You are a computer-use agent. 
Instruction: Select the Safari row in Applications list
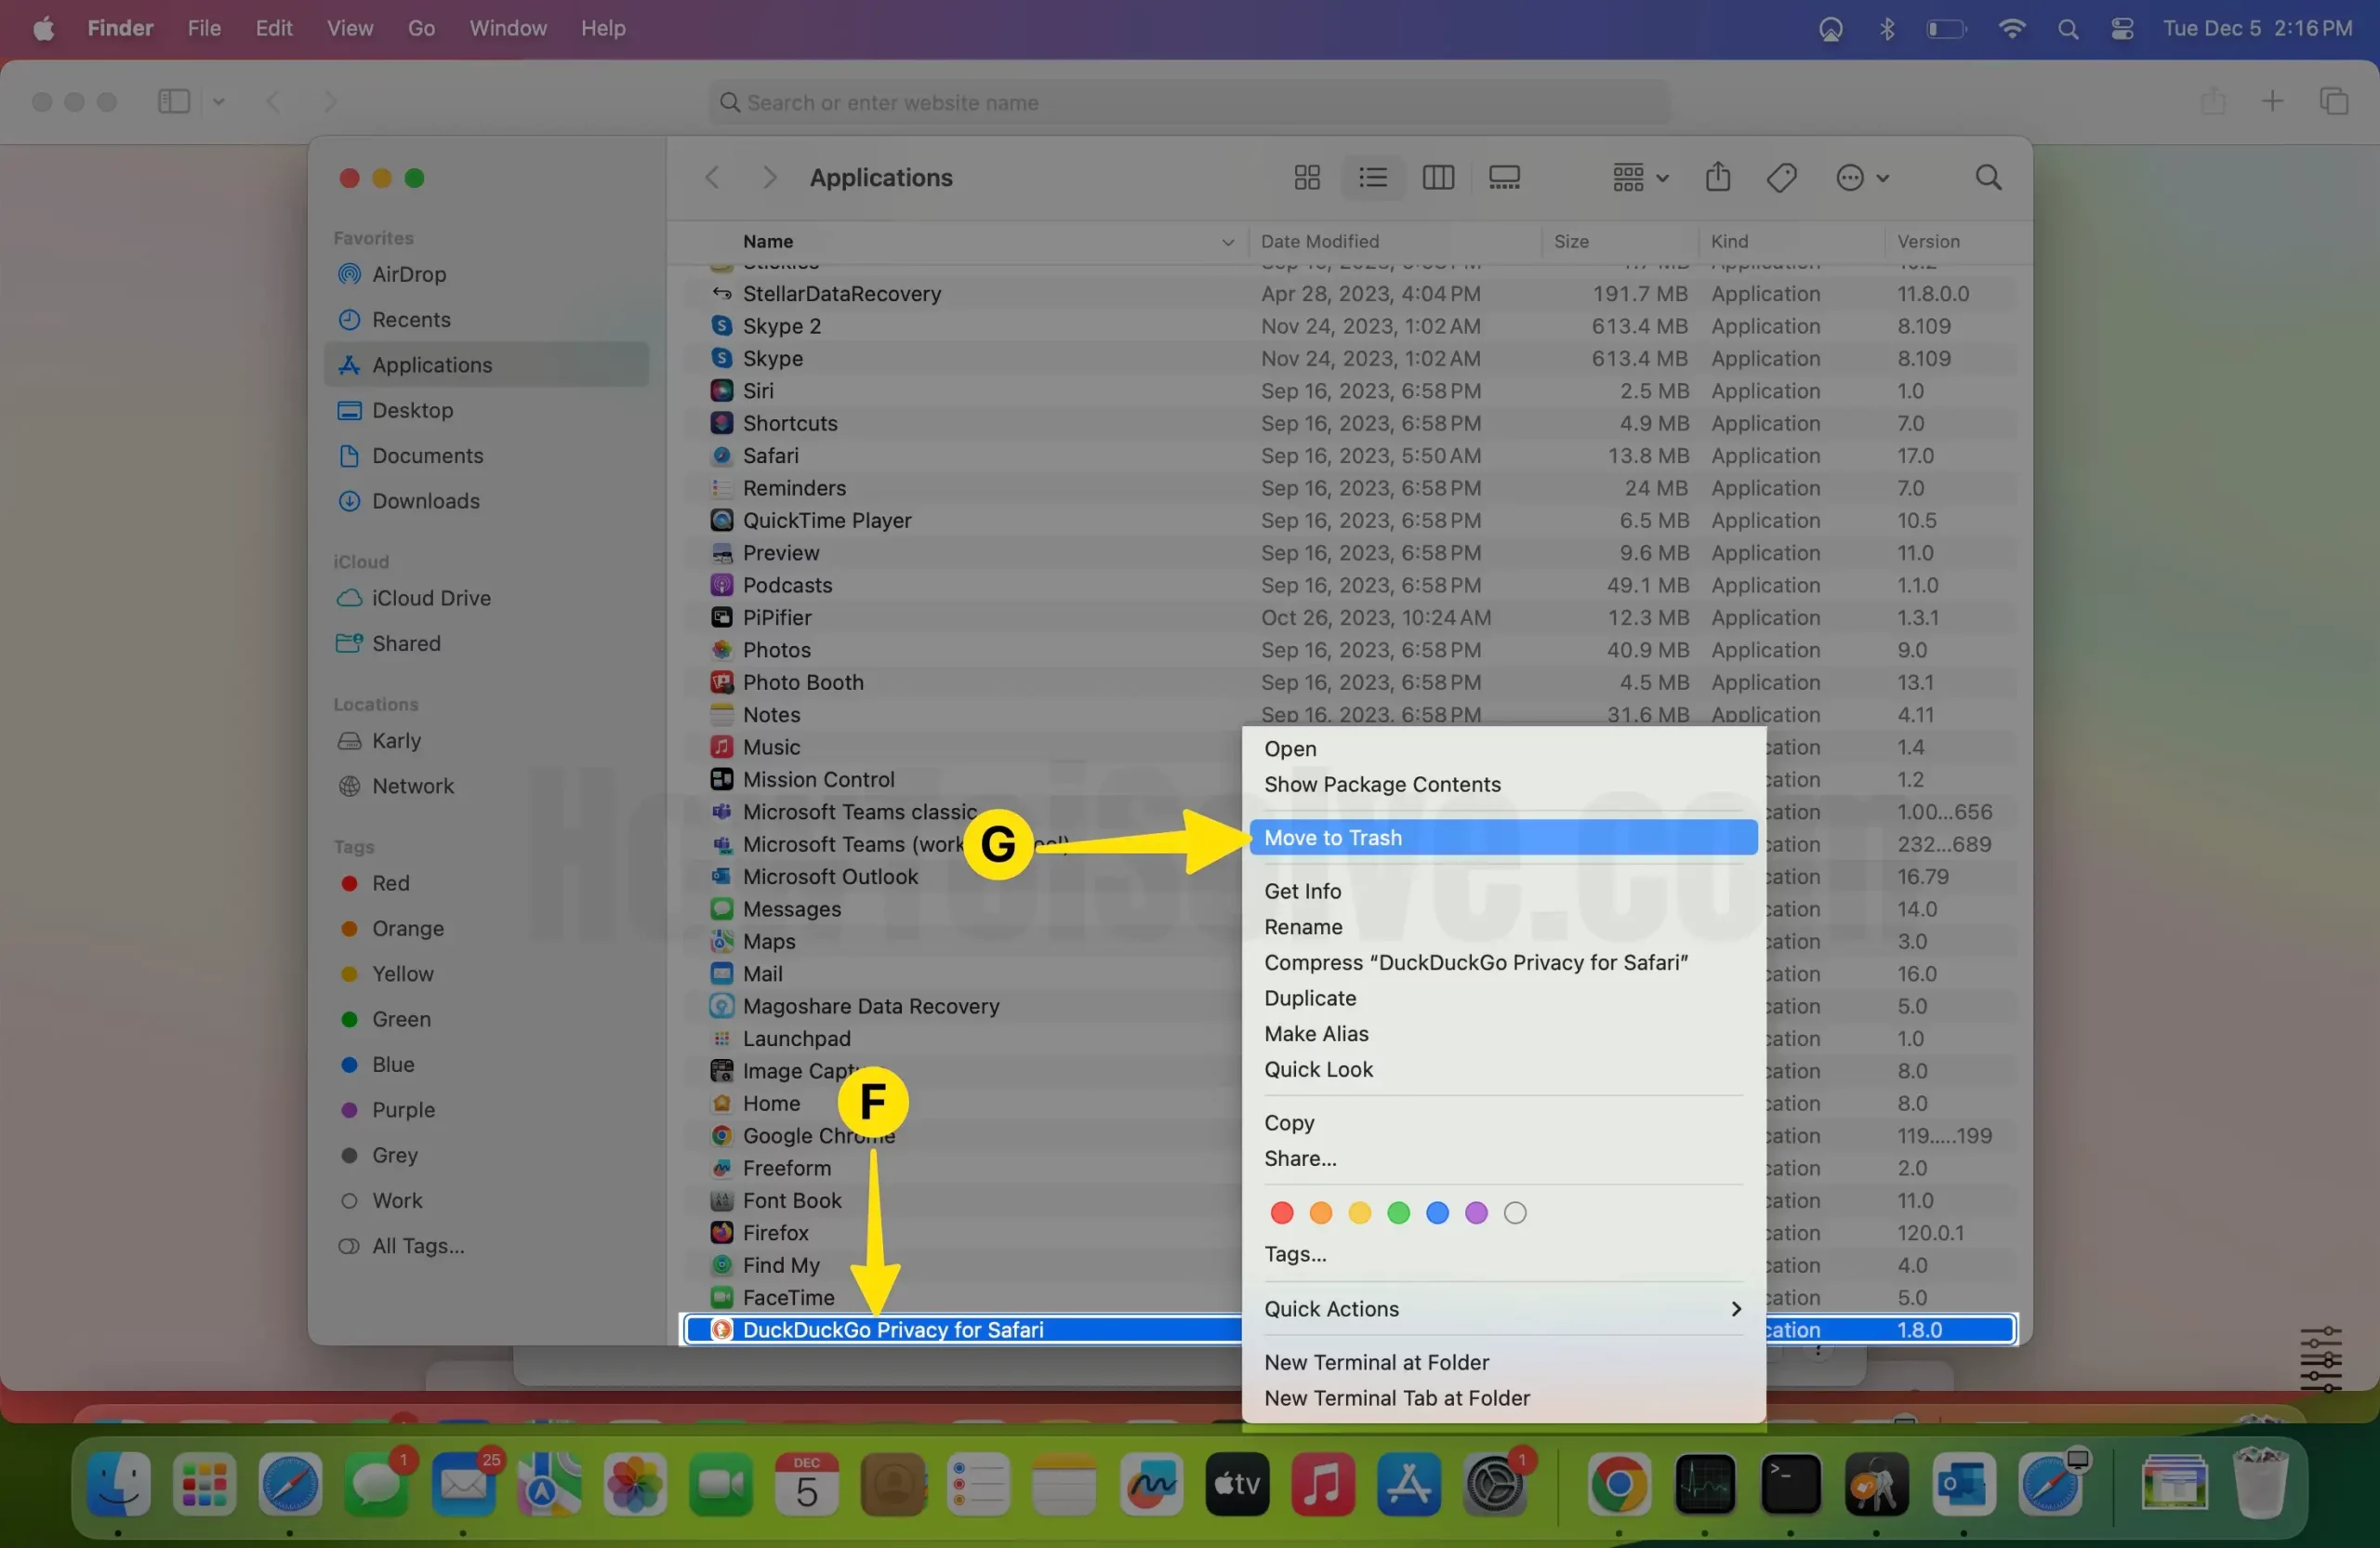click(1349, 456)
